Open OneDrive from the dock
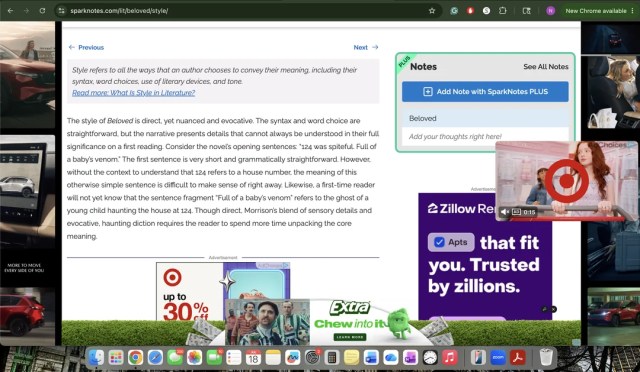640x372 pixels. click(x=391, y=358)
